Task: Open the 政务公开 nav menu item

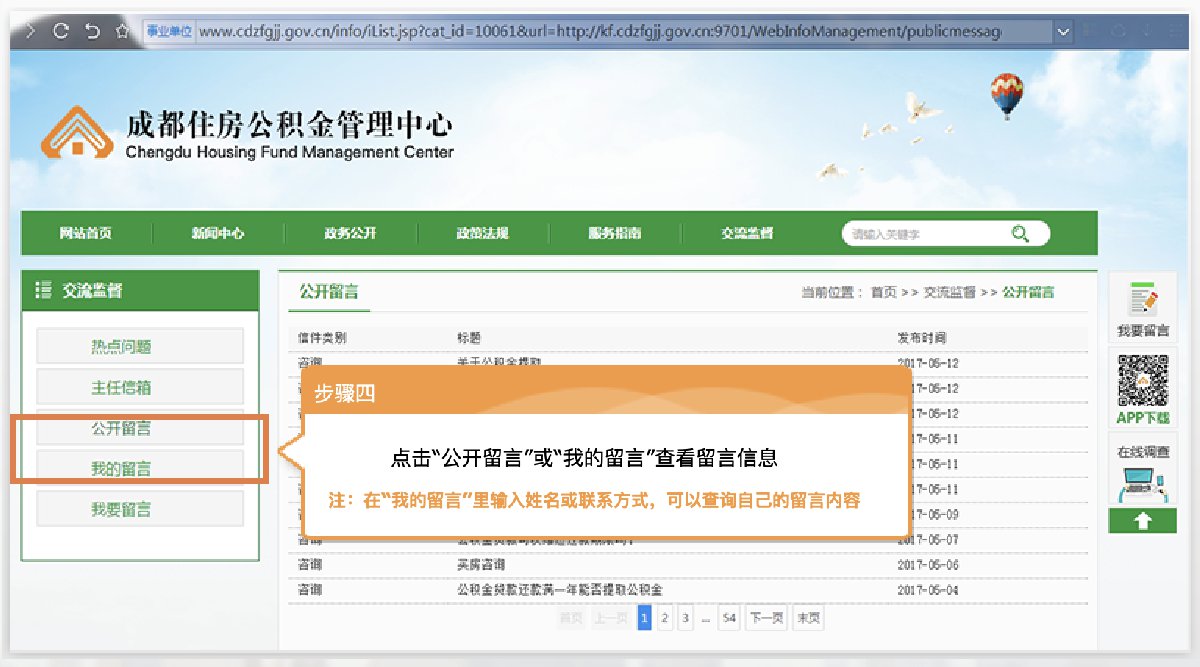Action: click(x=350, y=233)
